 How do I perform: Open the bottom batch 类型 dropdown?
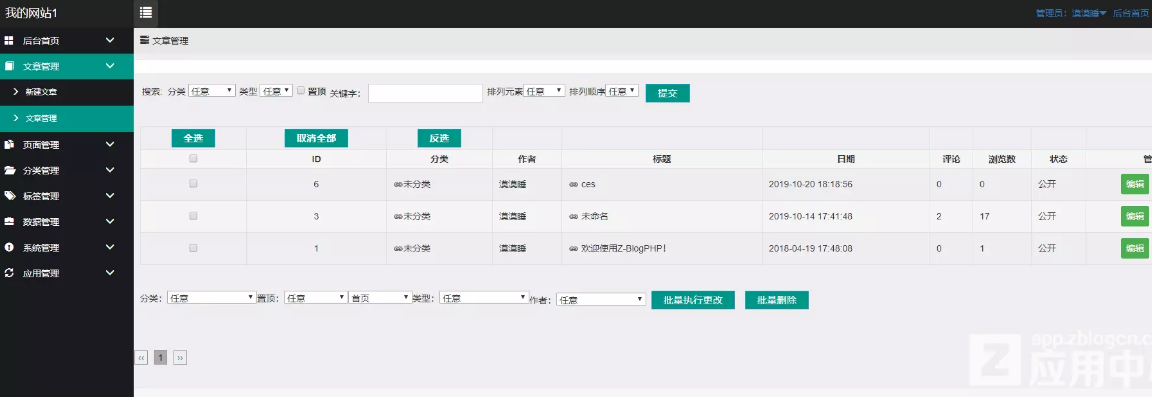click(483, 298)
